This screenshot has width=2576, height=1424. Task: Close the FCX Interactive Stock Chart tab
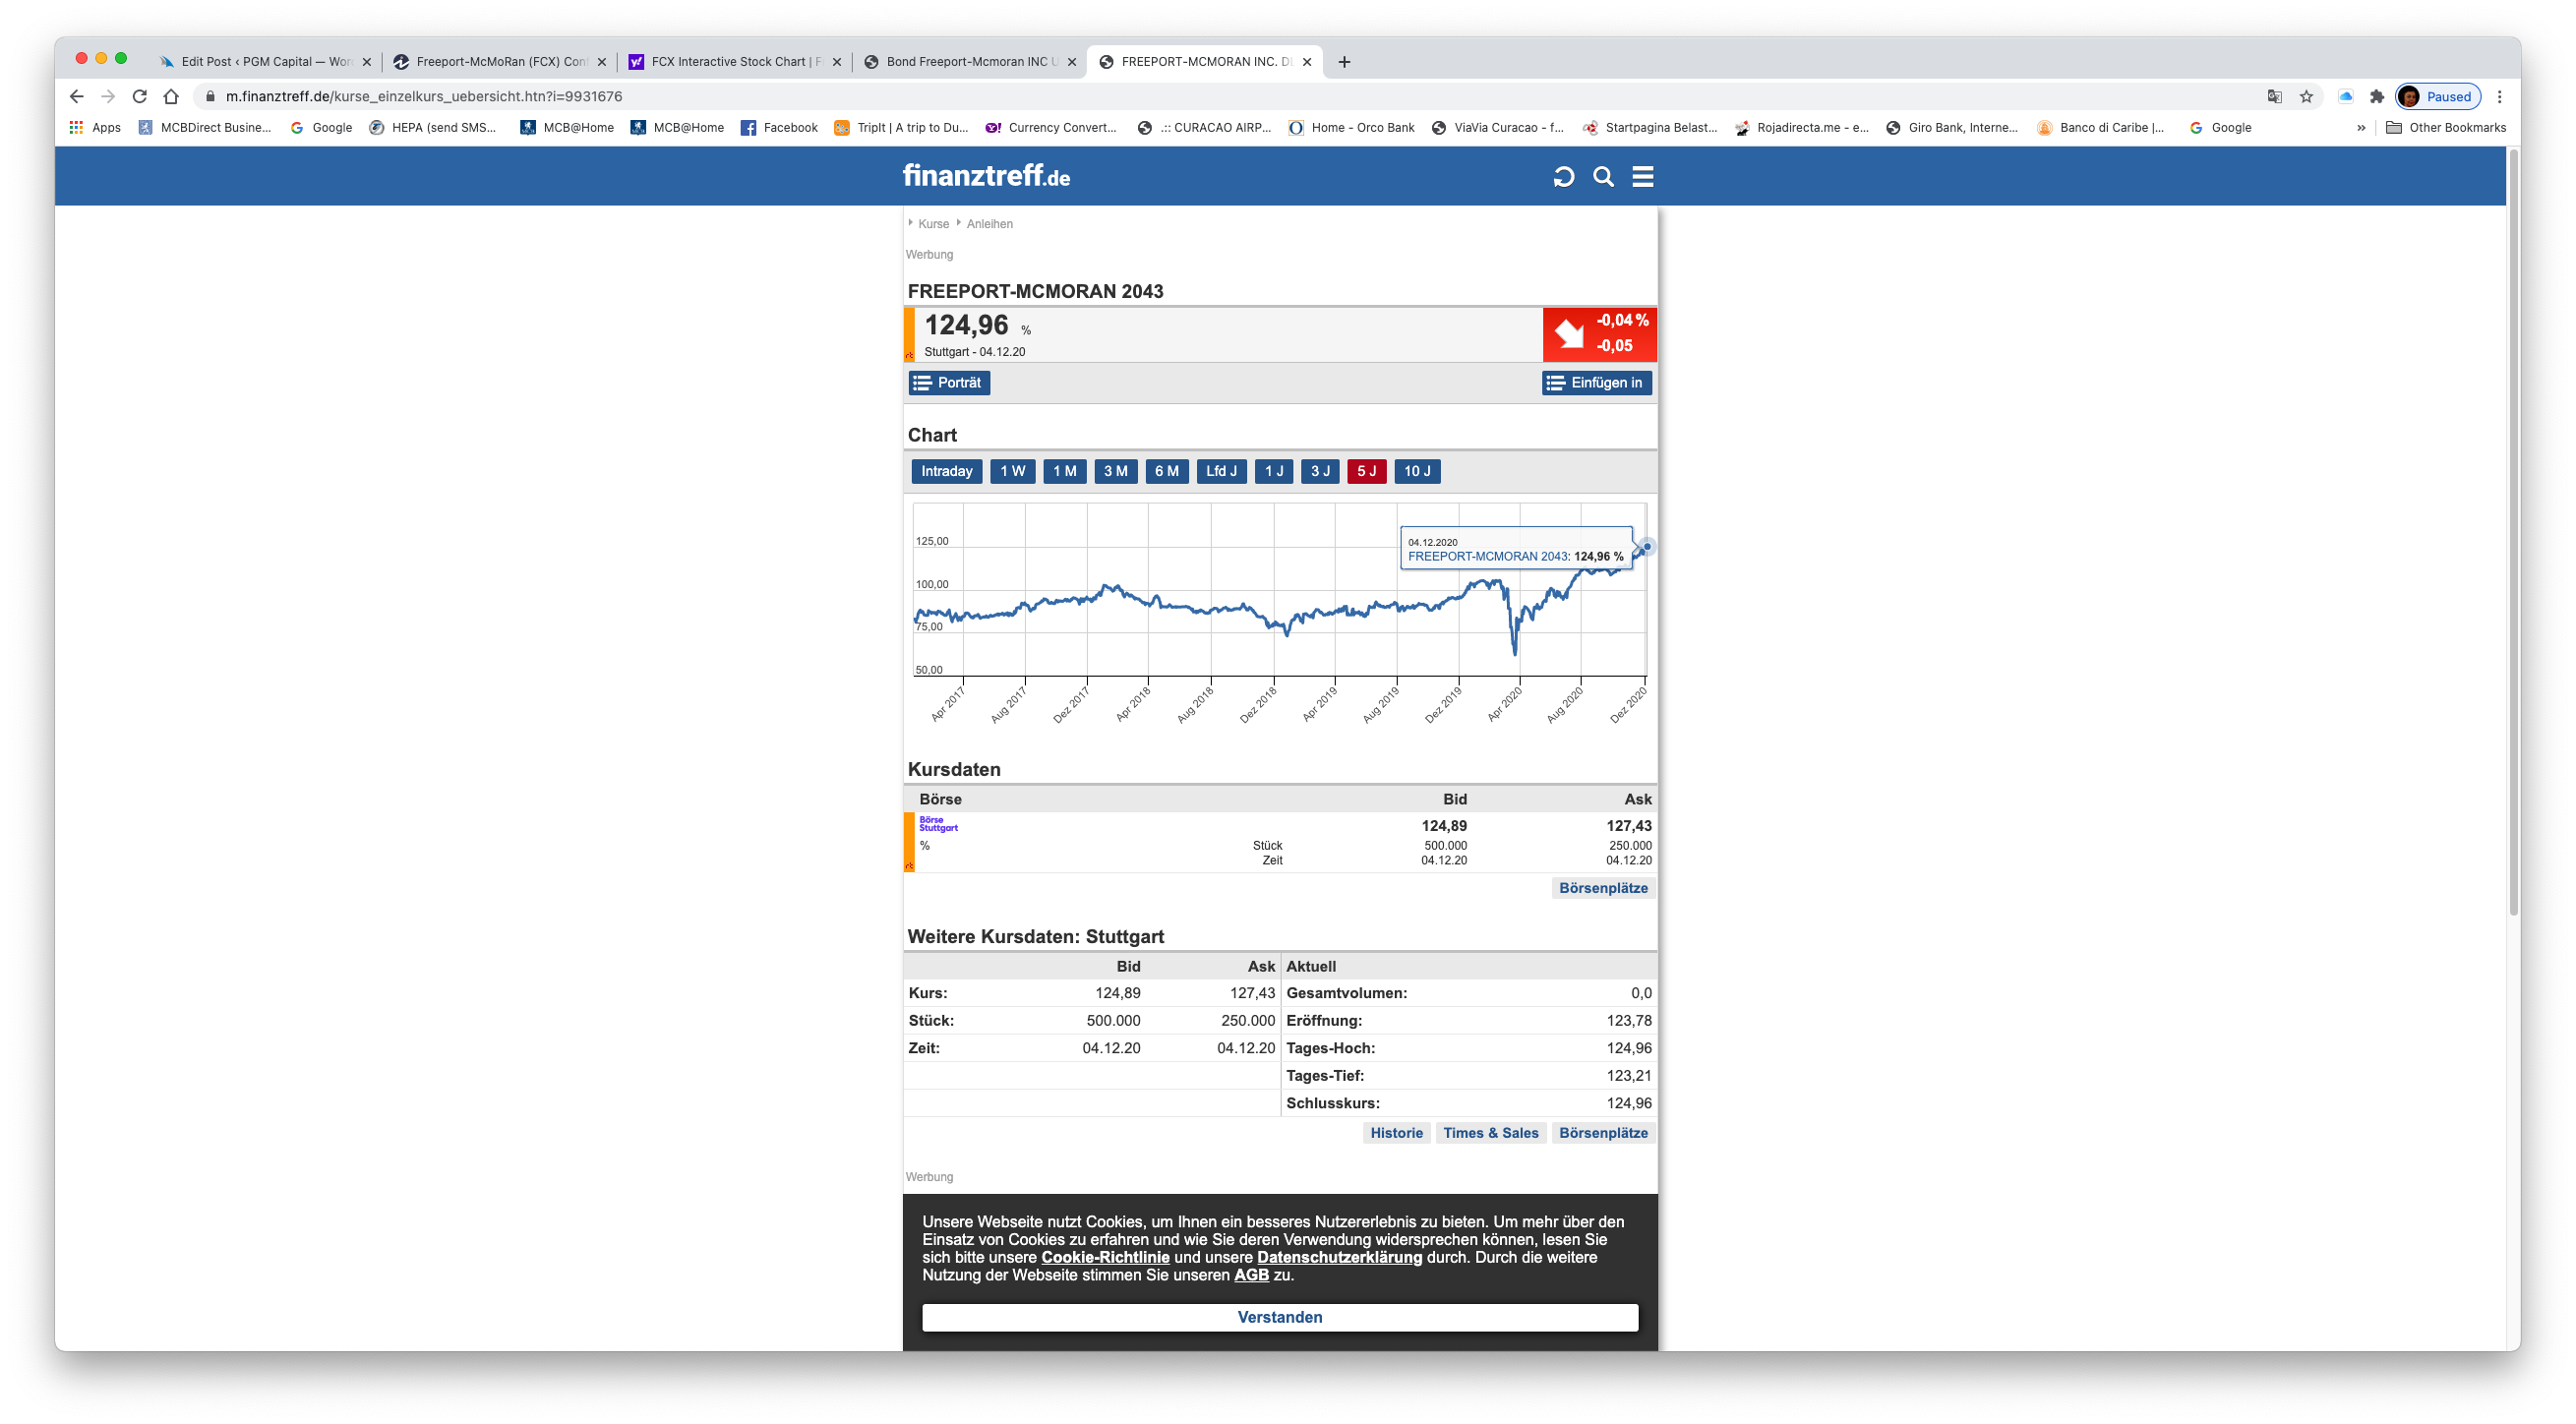tap(837, 62)
